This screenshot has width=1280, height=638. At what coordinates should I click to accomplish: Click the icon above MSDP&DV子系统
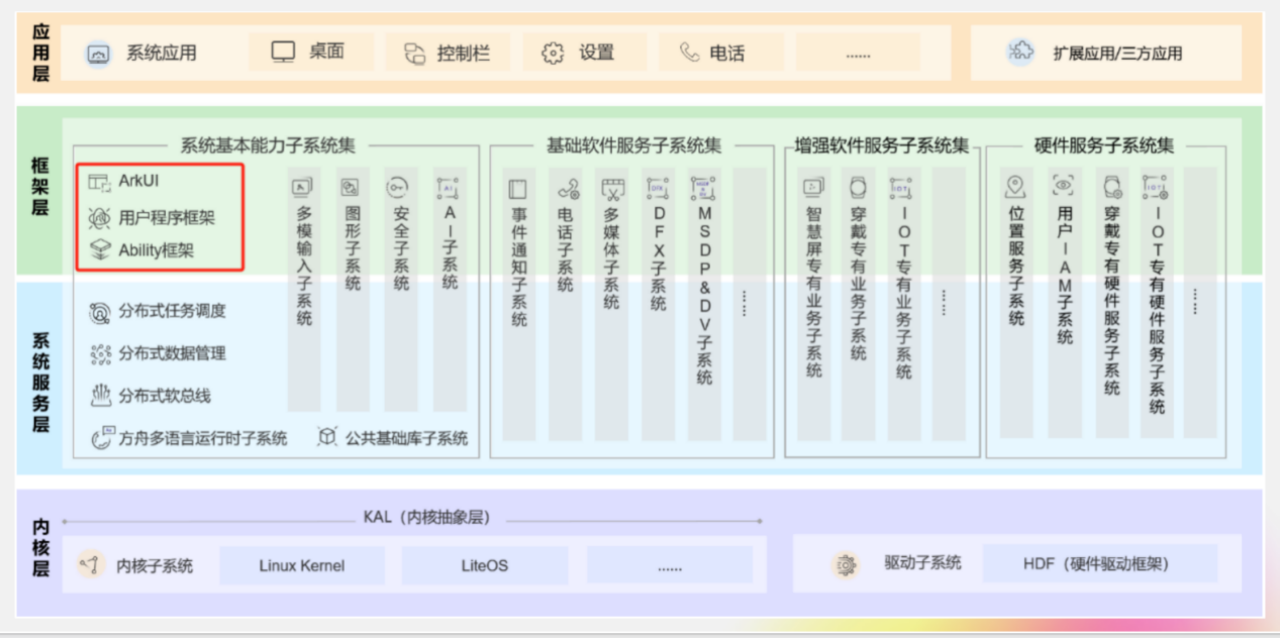tap(704, 188)
